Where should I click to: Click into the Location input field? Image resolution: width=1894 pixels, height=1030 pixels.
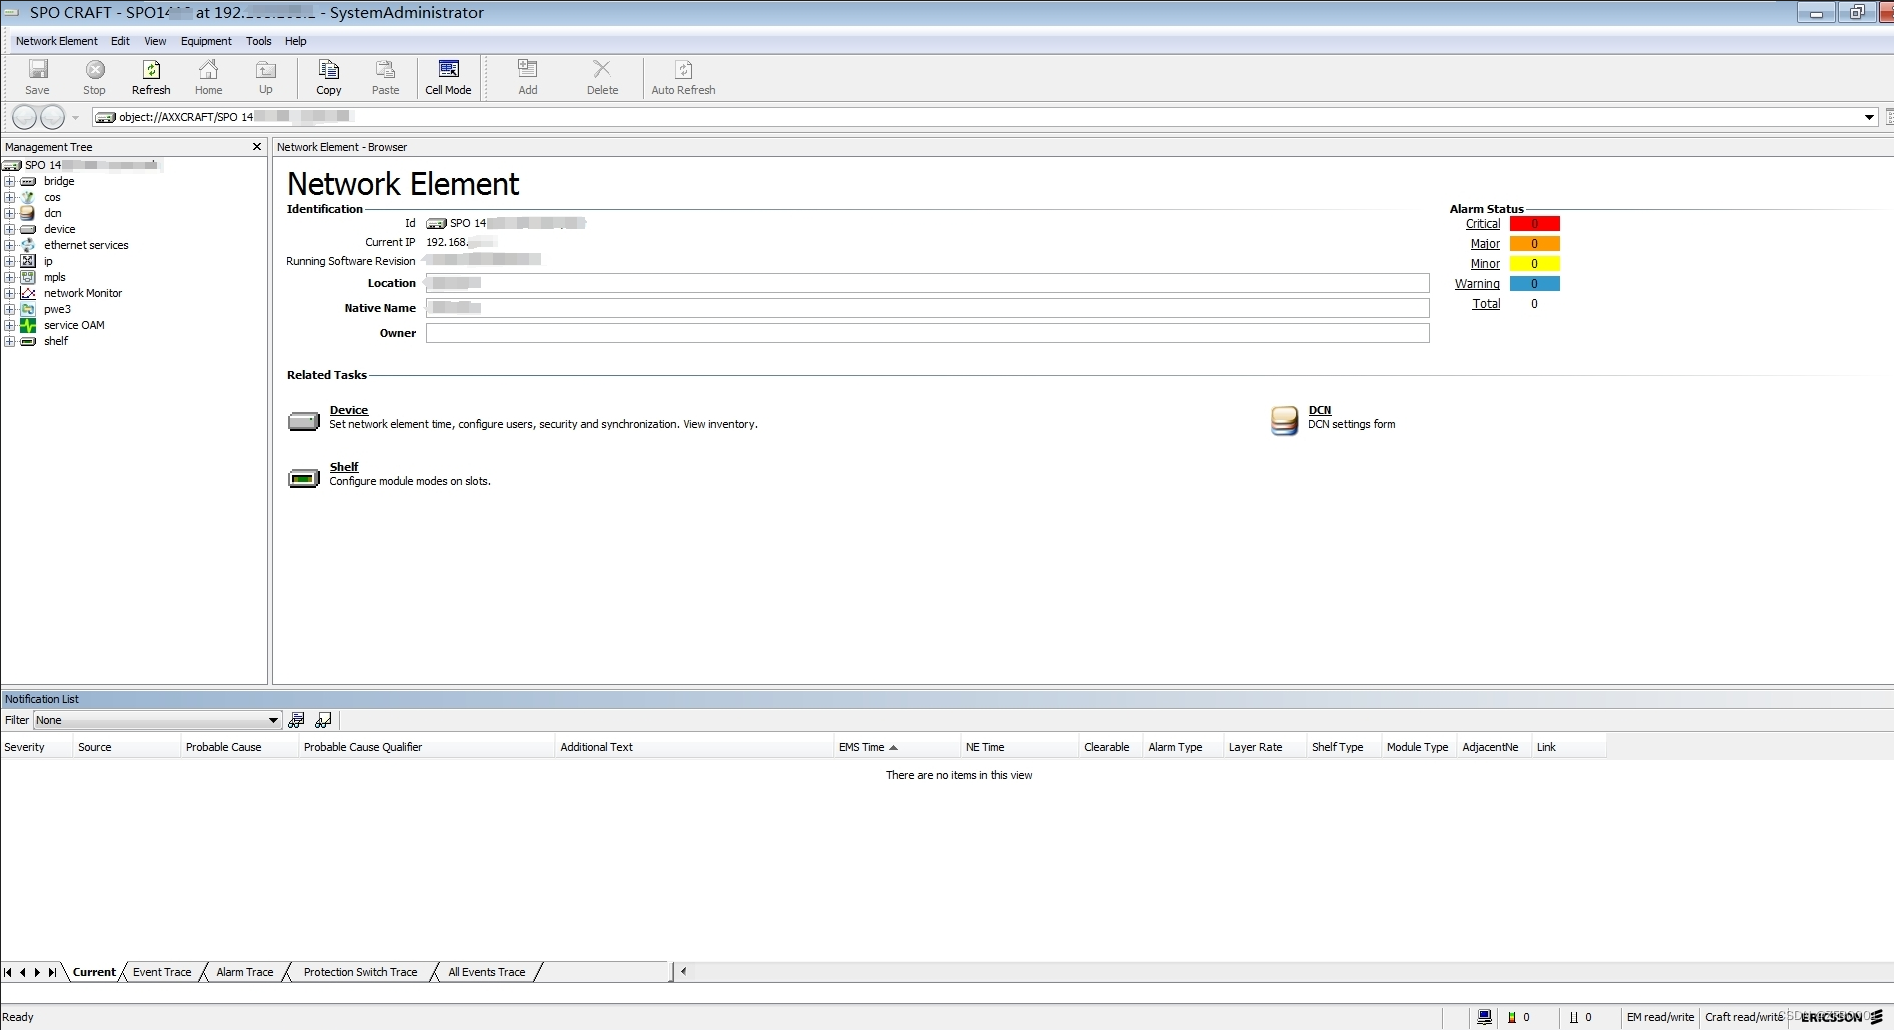click(927, 283)
